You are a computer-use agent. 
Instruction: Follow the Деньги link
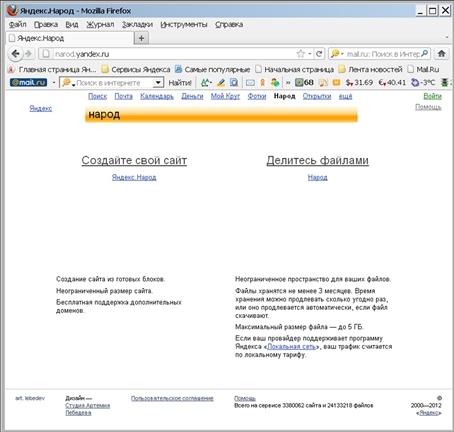192,96
